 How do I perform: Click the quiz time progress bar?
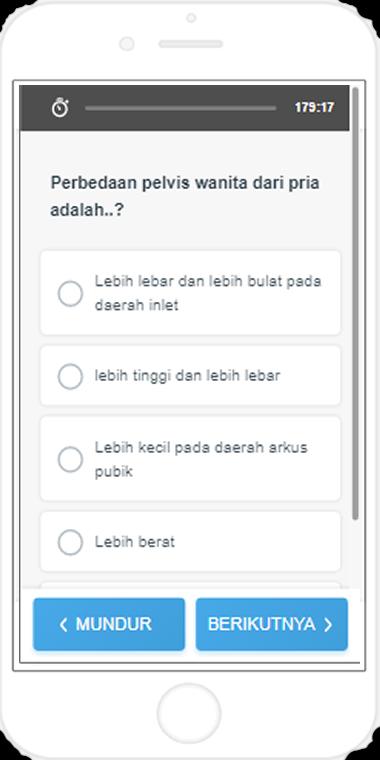click(x=181, y=108)
